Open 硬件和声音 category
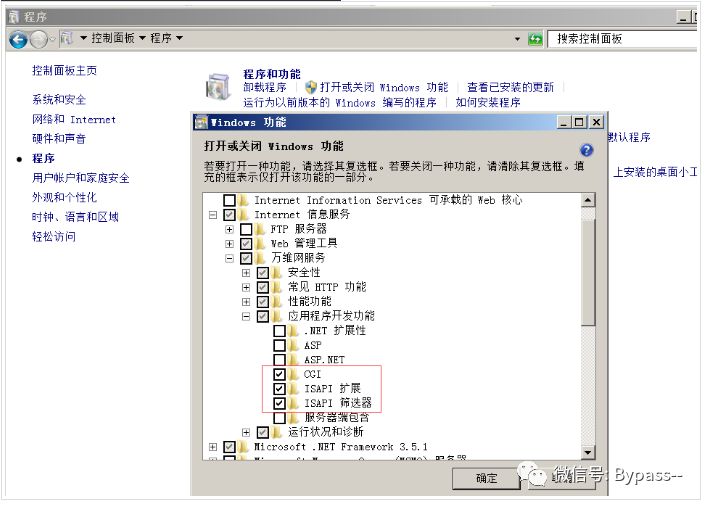Viewport: 705px width, 507px height. pyautogui.click(x=59, y=138)
